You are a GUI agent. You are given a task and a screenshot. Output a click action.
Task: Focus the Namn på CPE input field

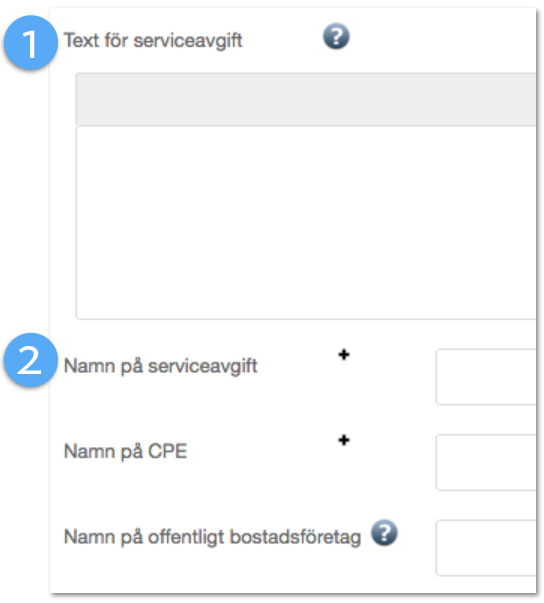(486, 462)
